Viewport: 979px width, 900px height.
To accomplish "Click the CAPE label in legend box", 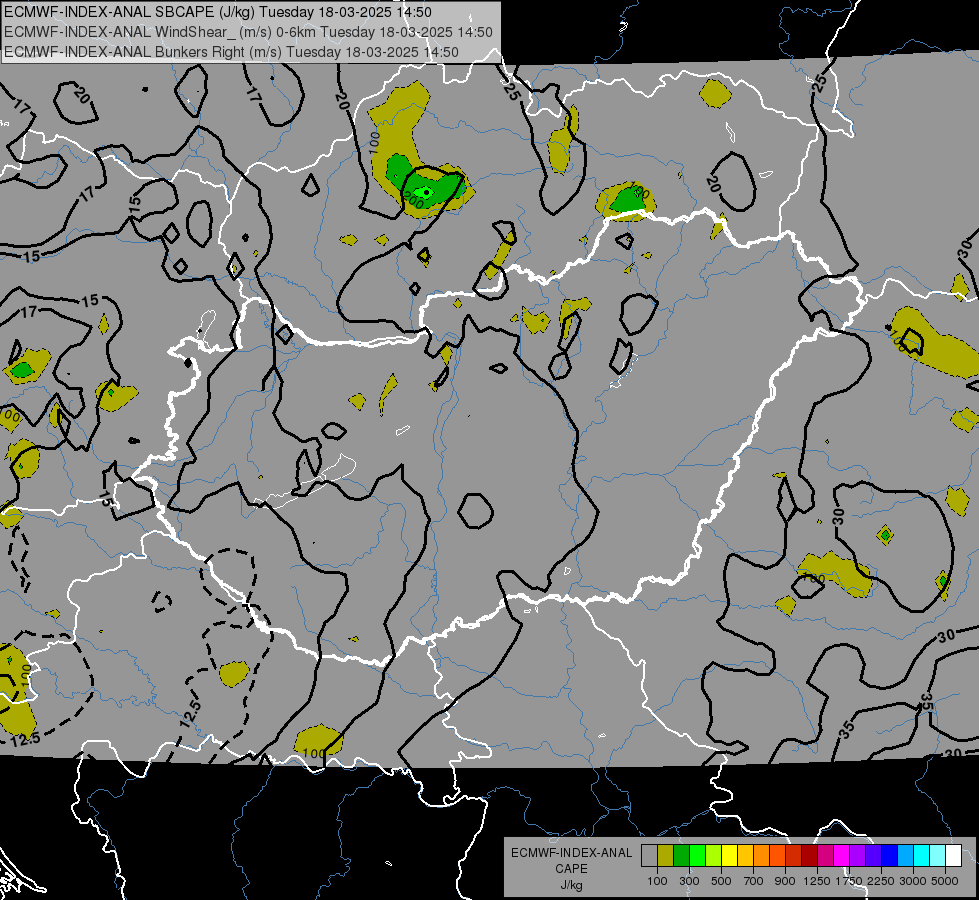I will click(x=571, y=869).
